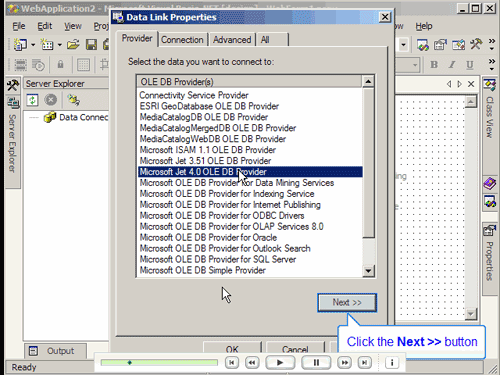Close the Data Link Properties dialog
The width and height of the screenshot is (500, 375).
point(385,17)
